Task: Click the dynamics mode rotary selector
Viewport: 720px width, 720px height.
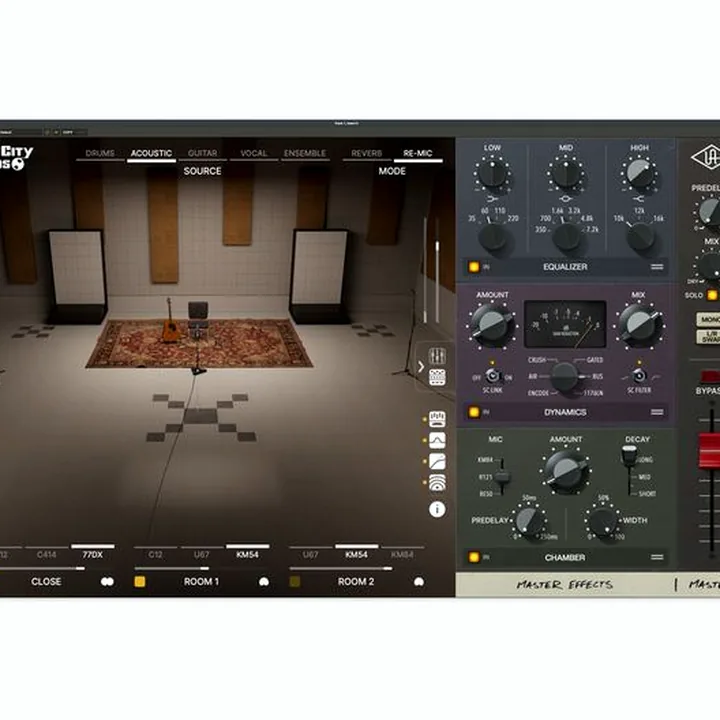Action: [564, 376]
